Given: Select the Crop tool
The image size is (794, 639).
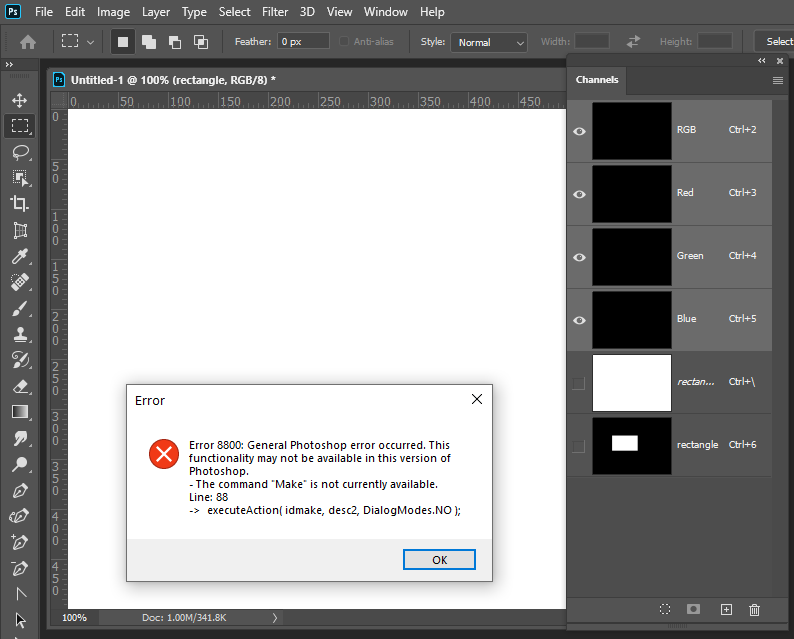Looking at the screenshot, I should pos(20,204).
